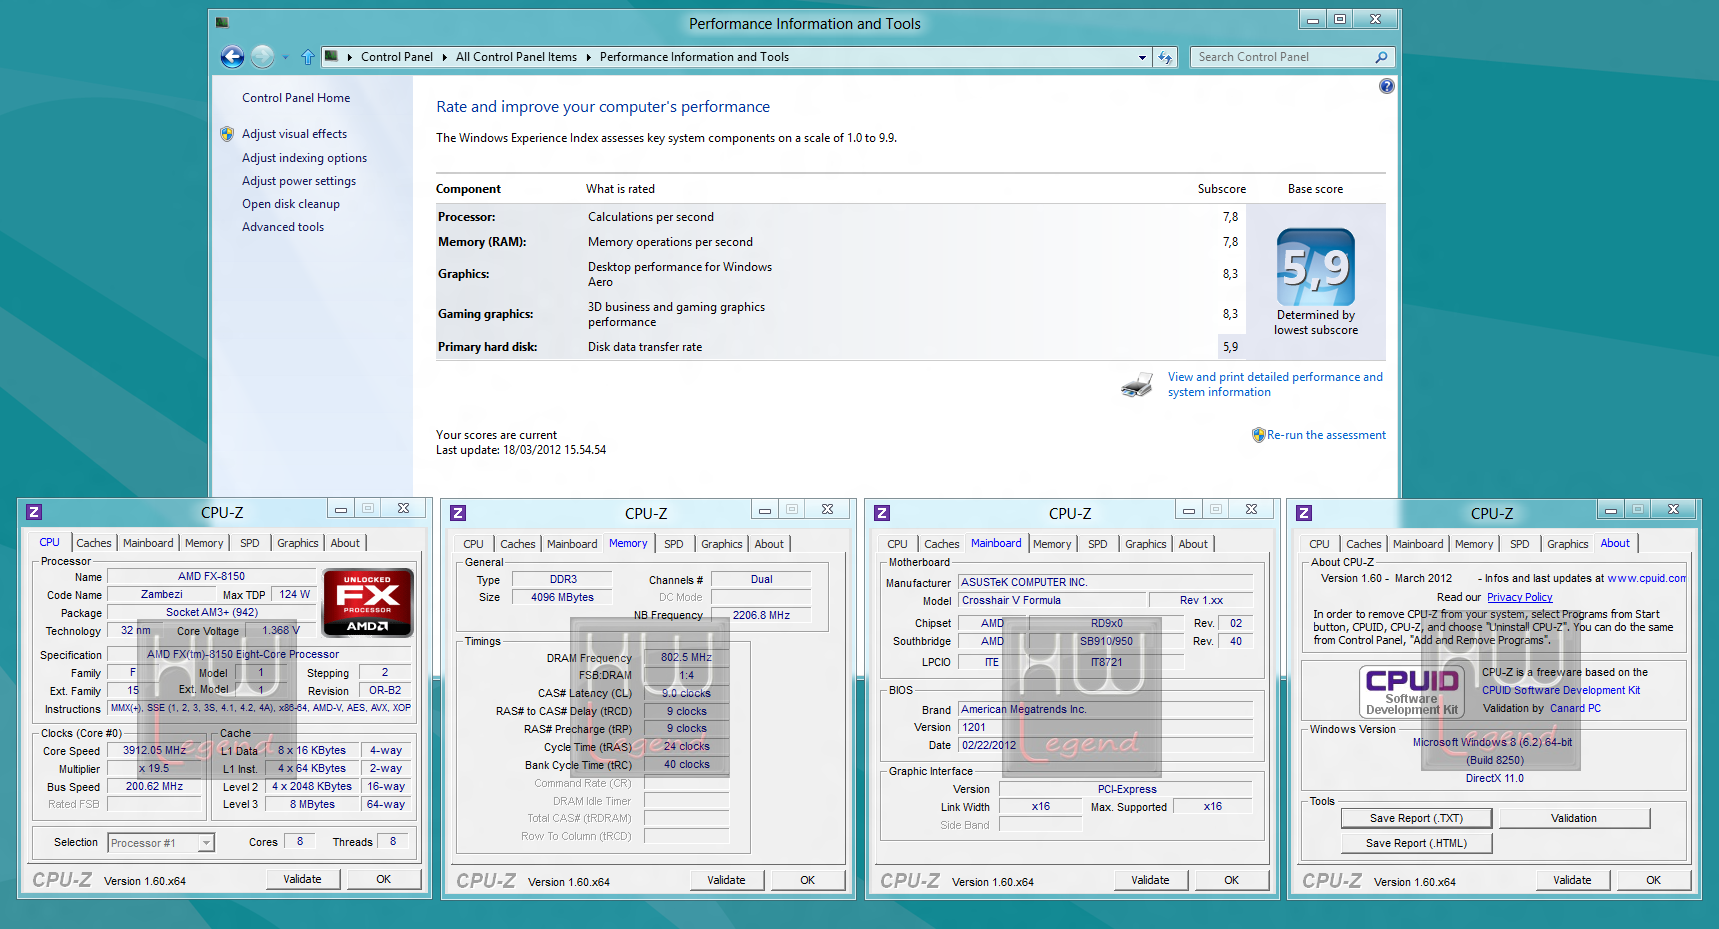1719x929 pixels.
Task: Click the Control Panel icon in the address bar
Action: tap(331, 56)
